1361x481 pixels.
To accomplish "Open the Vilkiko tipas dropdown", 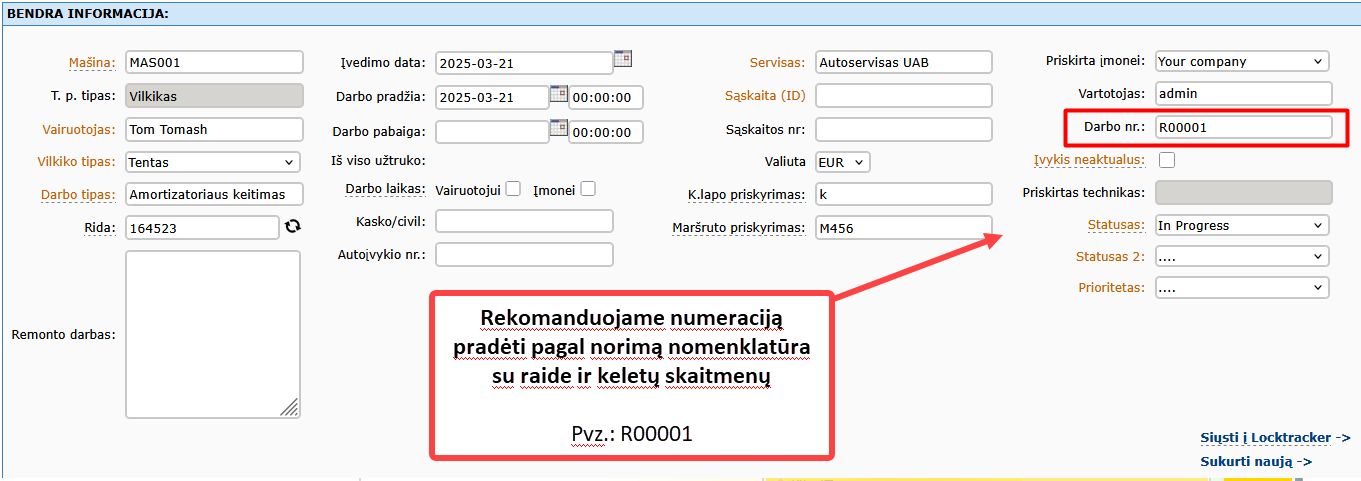I will pyautogui.click(x=213, y=162).
